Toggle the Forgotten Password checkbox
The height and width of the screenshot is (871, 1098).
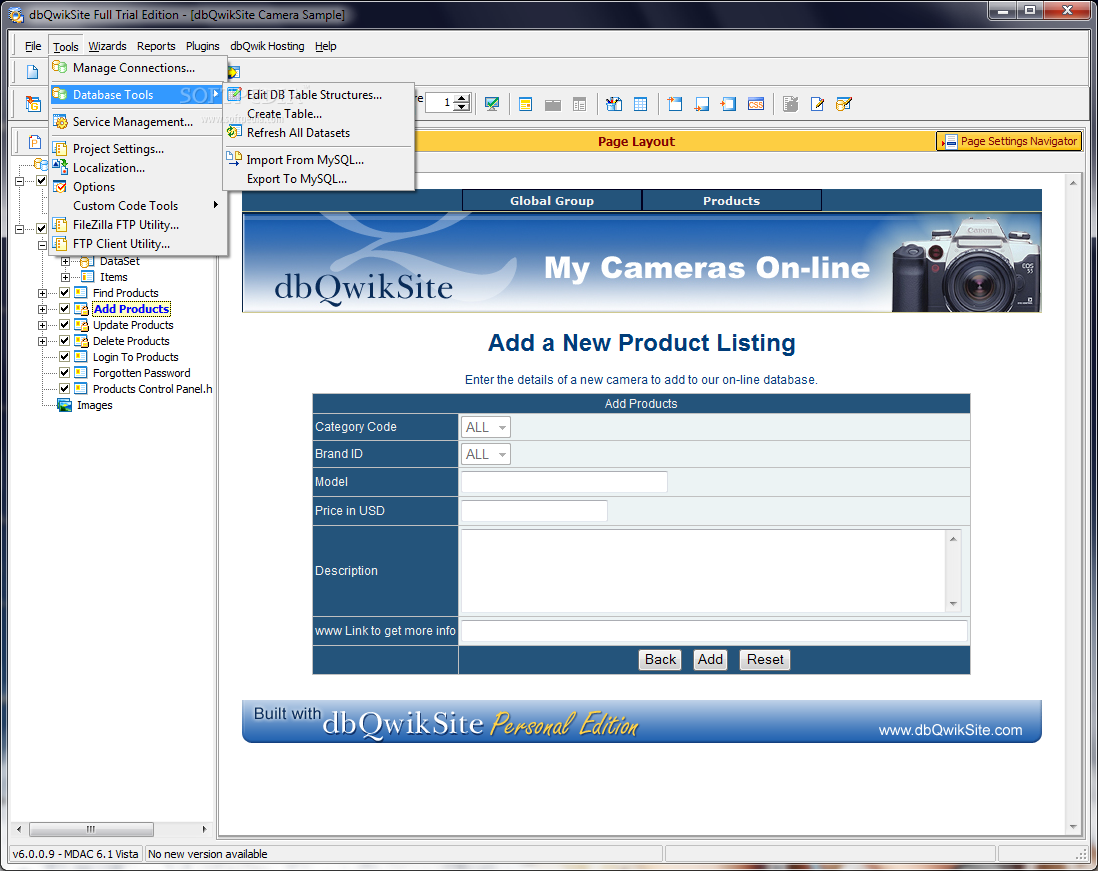64,373
